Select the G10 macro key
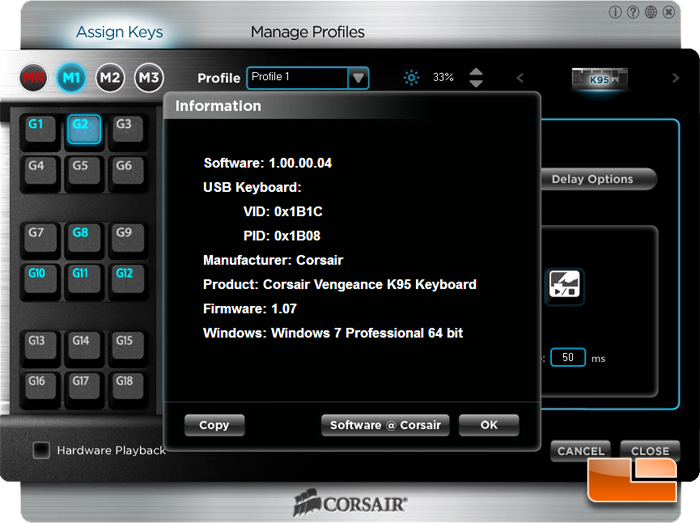Image resolution: width=700 pixels, height=523 pixels. [x=40, y=278]
